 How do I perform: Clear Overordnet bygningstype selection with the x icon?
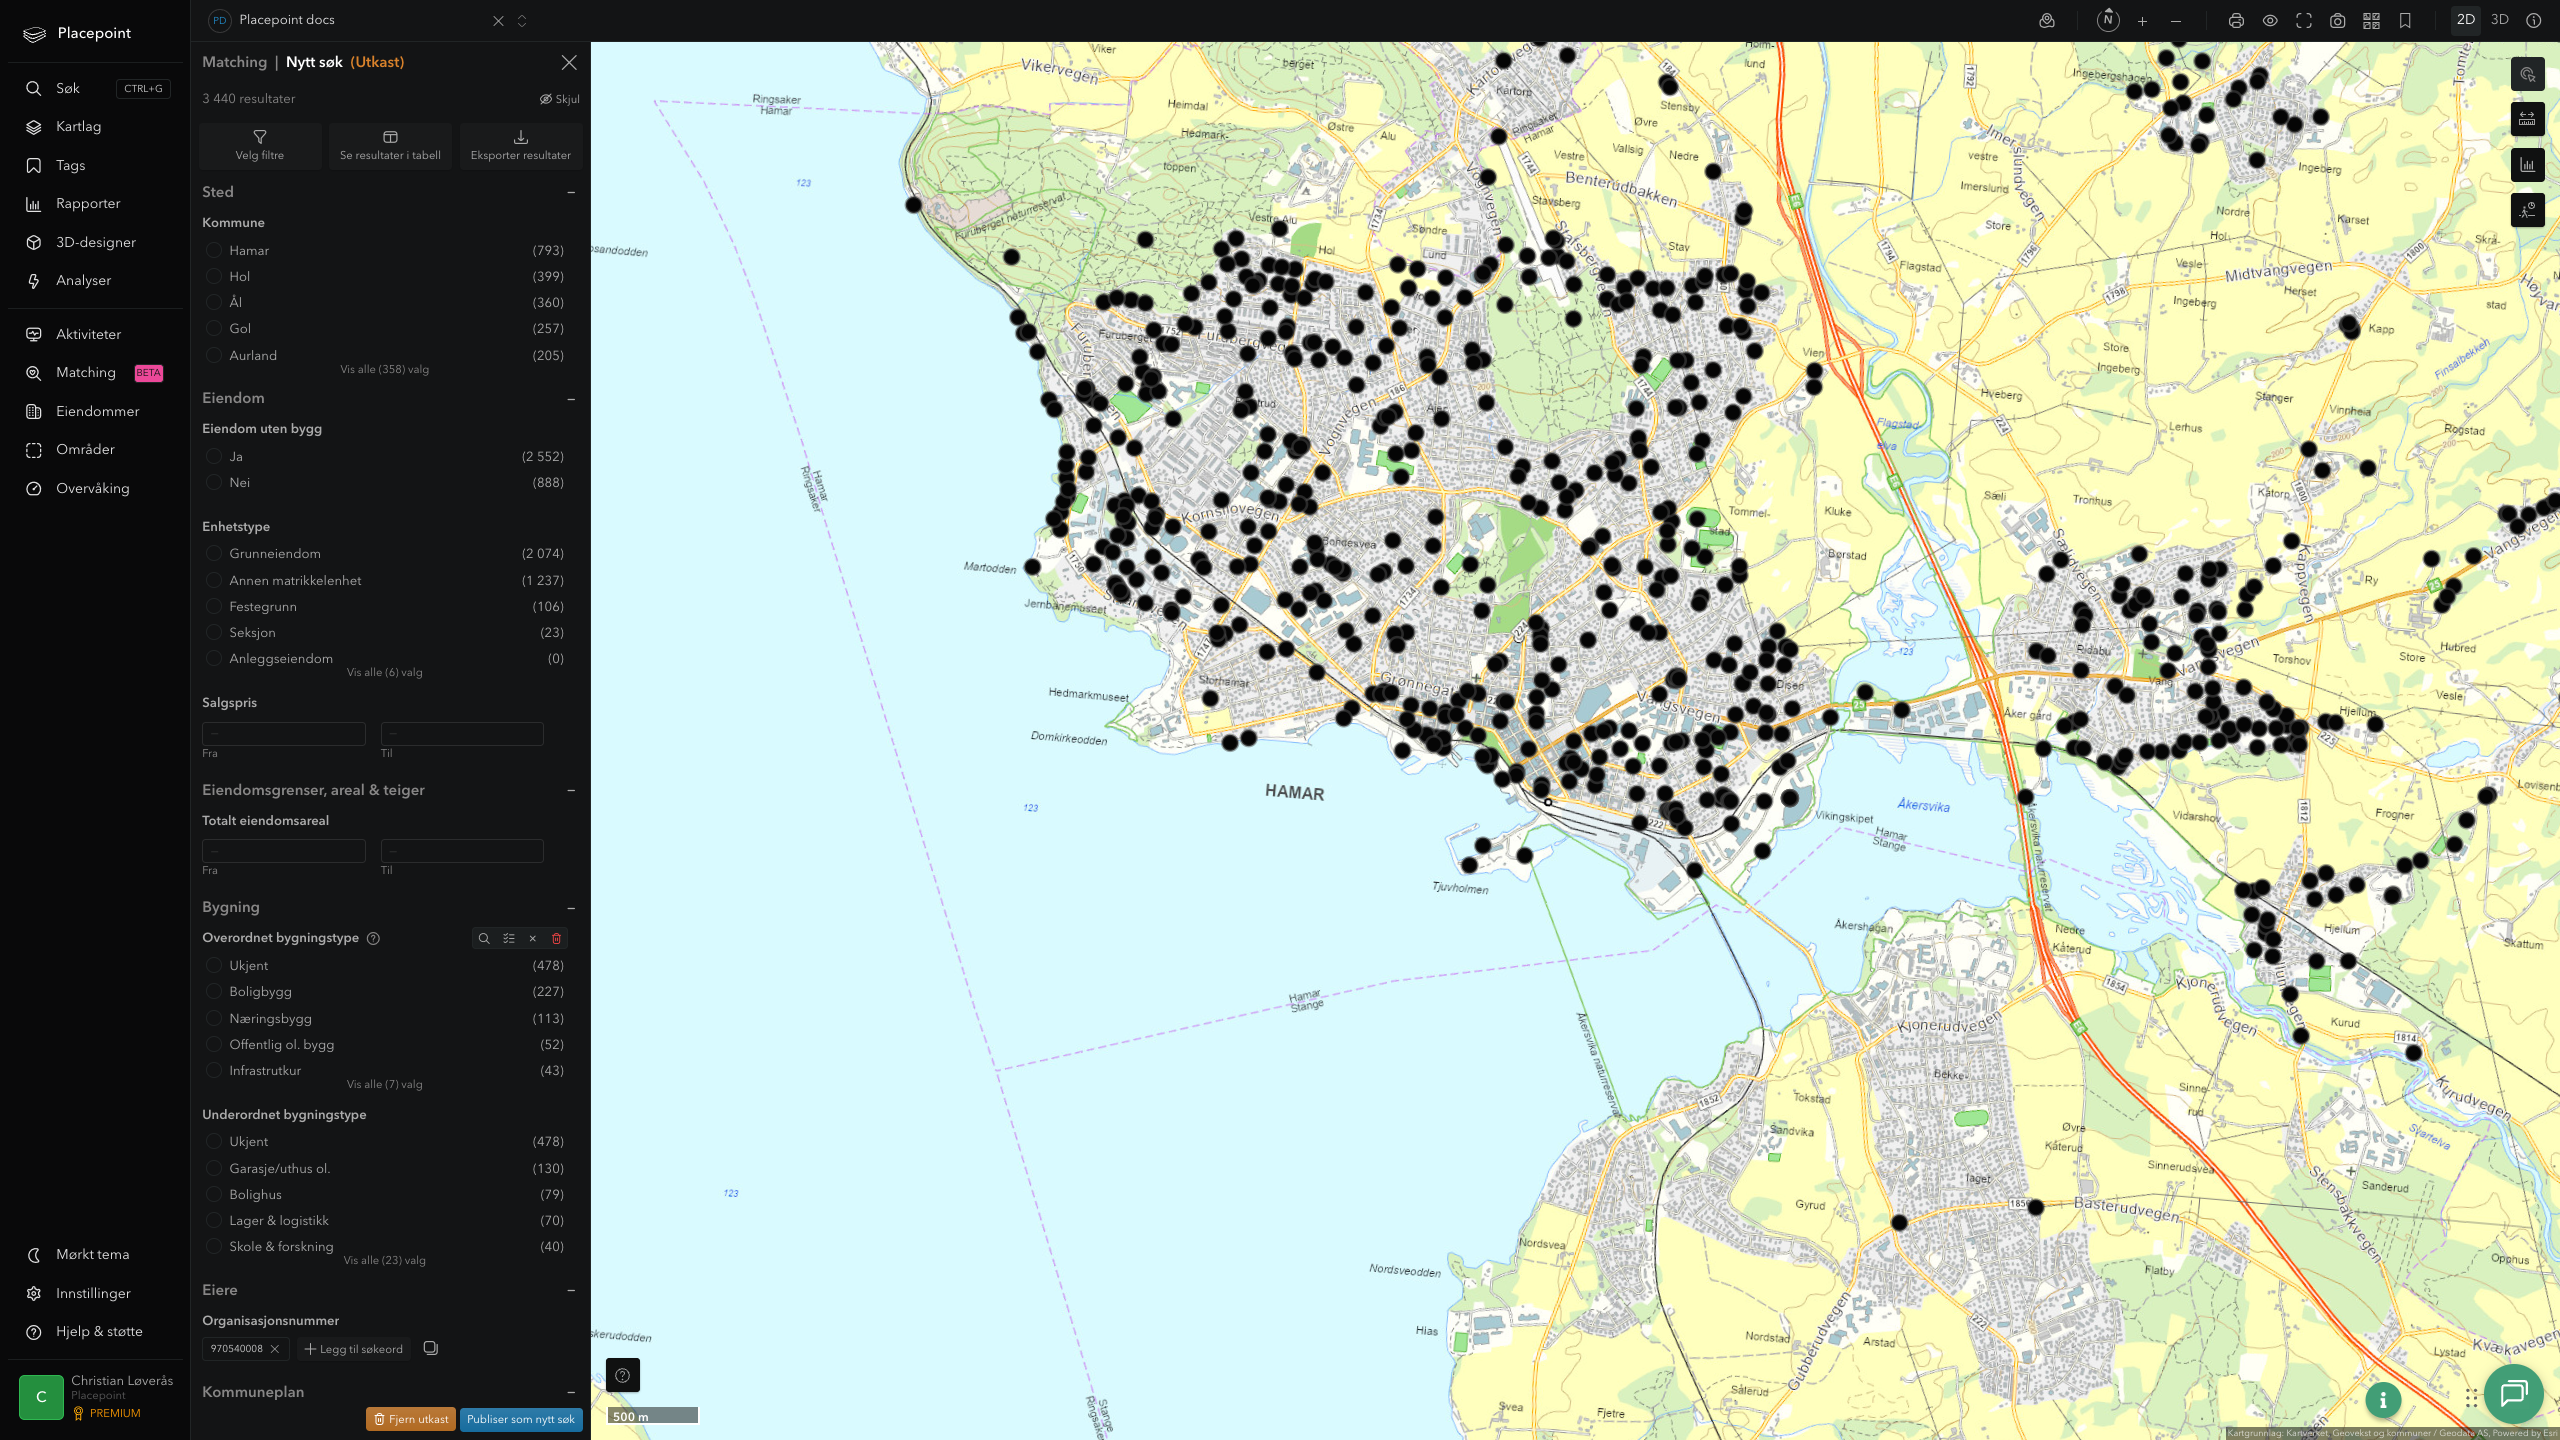pos(533,938)
